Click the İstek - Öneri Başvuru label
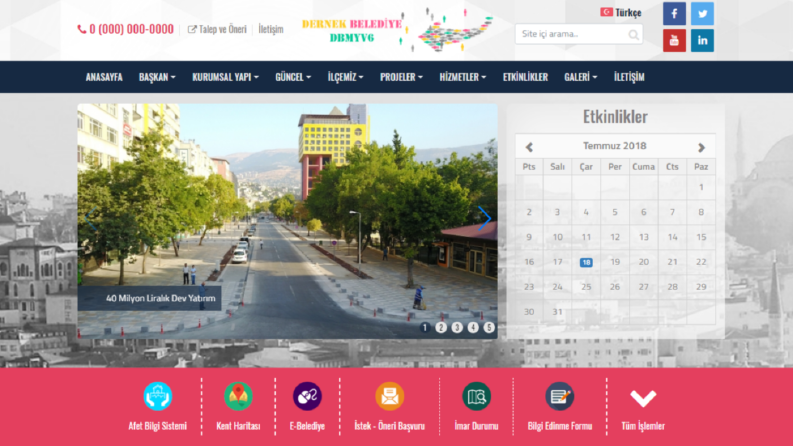Screen dimensions: 793x446 click(389, 426)
